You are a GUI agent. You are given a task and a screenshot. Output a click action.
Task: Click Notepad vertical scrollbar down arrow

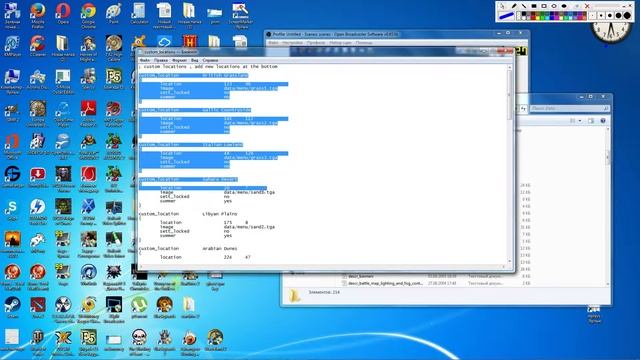pos(509,261)
